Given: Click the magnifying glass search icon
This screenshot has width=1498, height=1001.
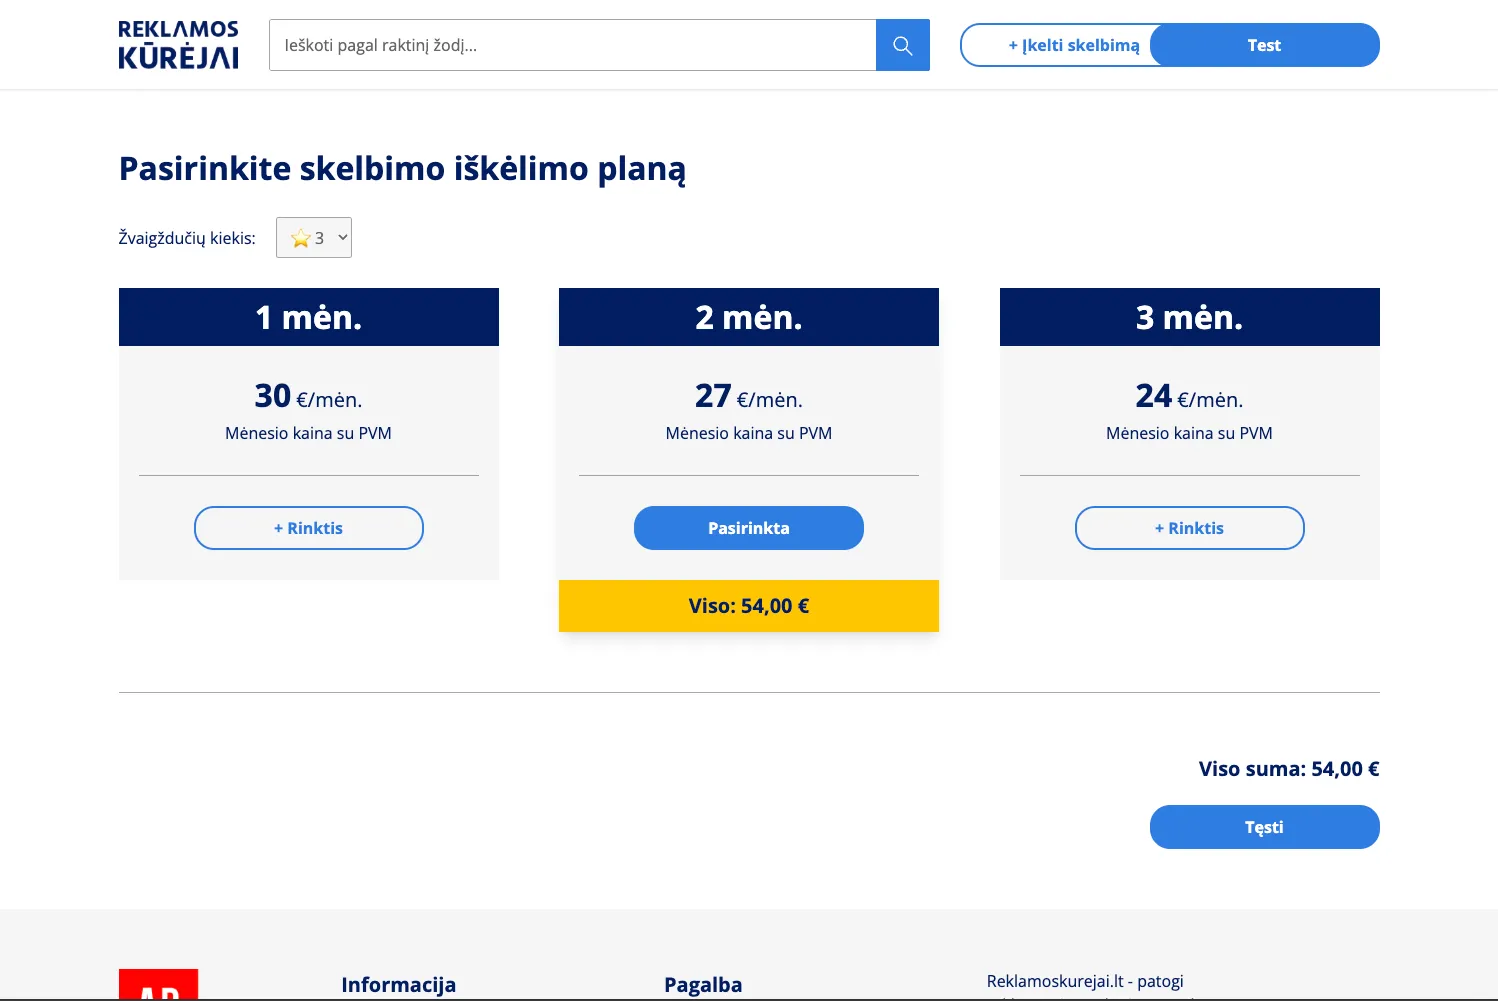Looking at the screenshot, I should pyautogui.click(x=902, y=44).
